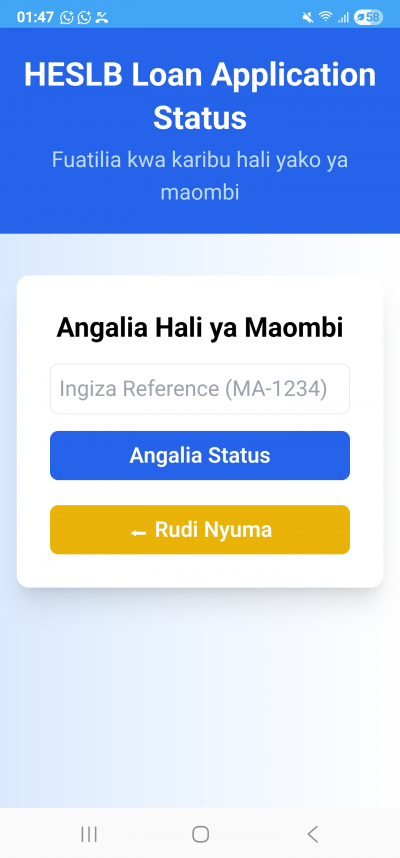400x858 pixels.
Task: Focus the Ingiza Reference input field
Action: pos(200,389)
